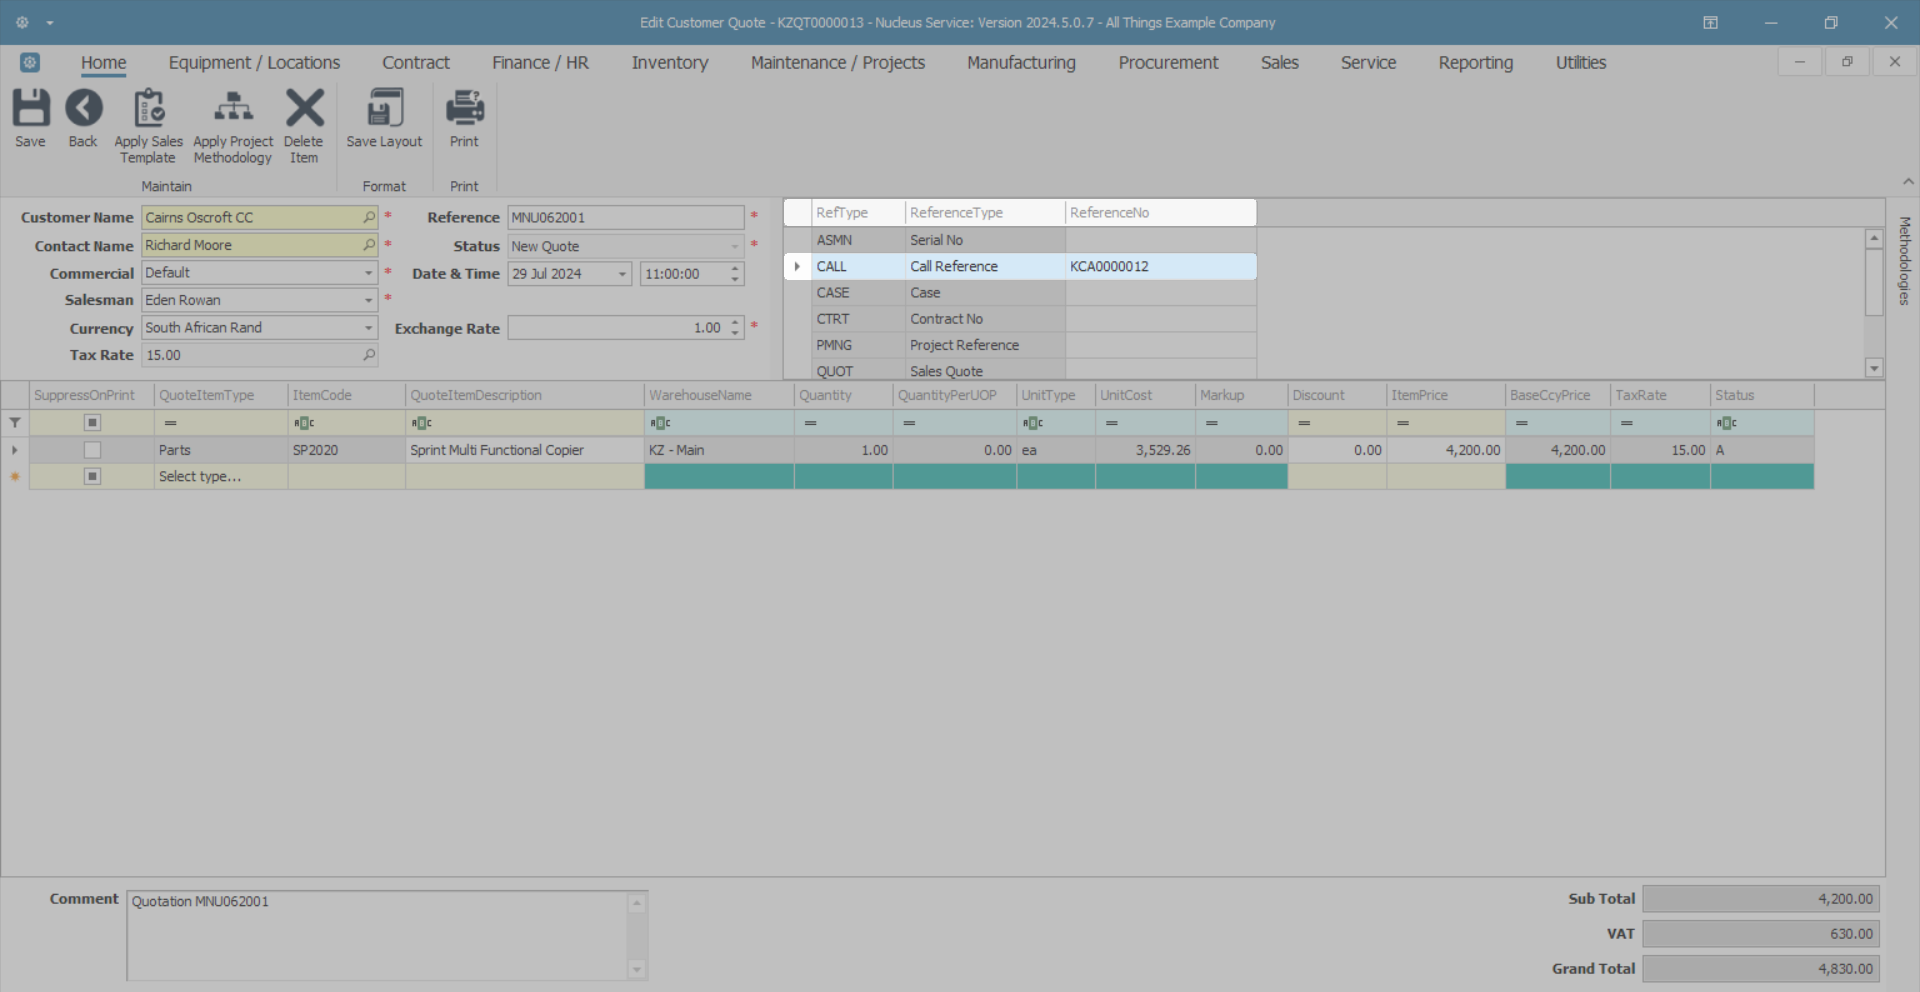Select the SP2020 item code cell

pyautogui.click(x=346, y=450)
